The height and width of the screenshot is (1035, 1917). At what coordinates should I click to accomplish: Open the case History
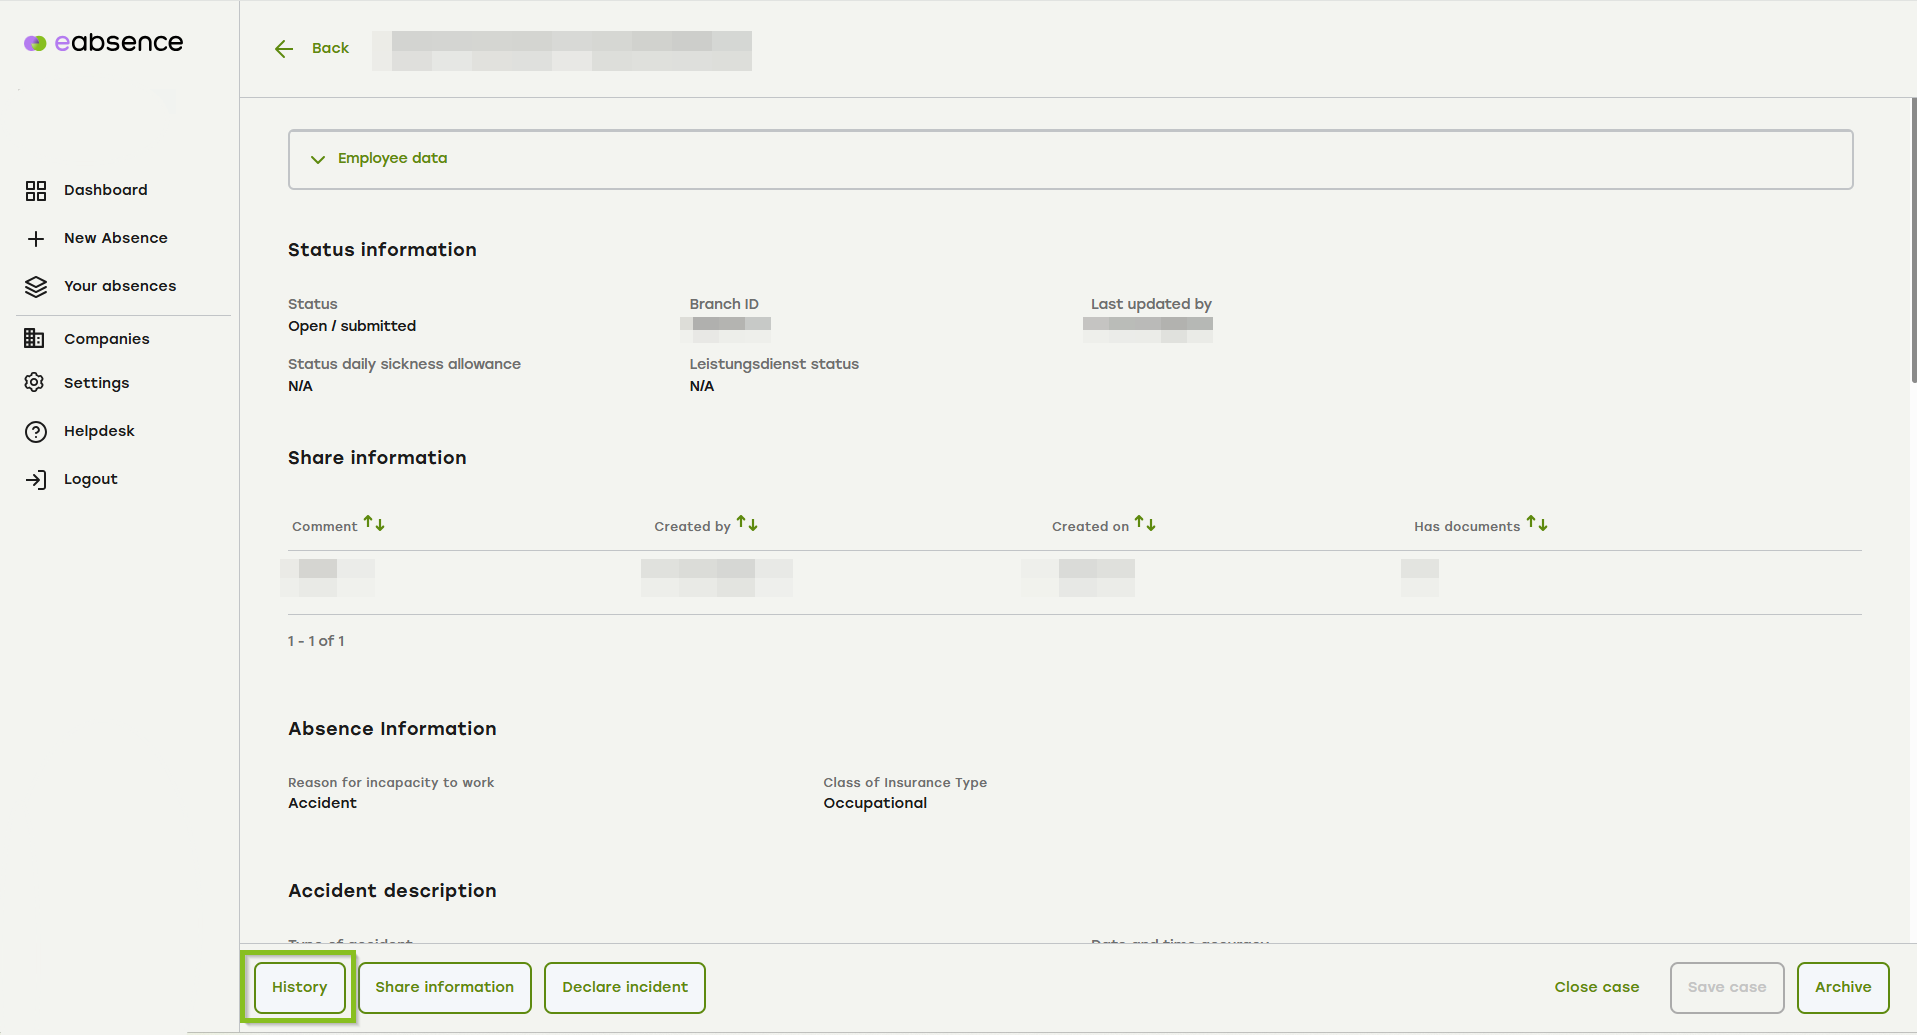click(x=299, y=987)
